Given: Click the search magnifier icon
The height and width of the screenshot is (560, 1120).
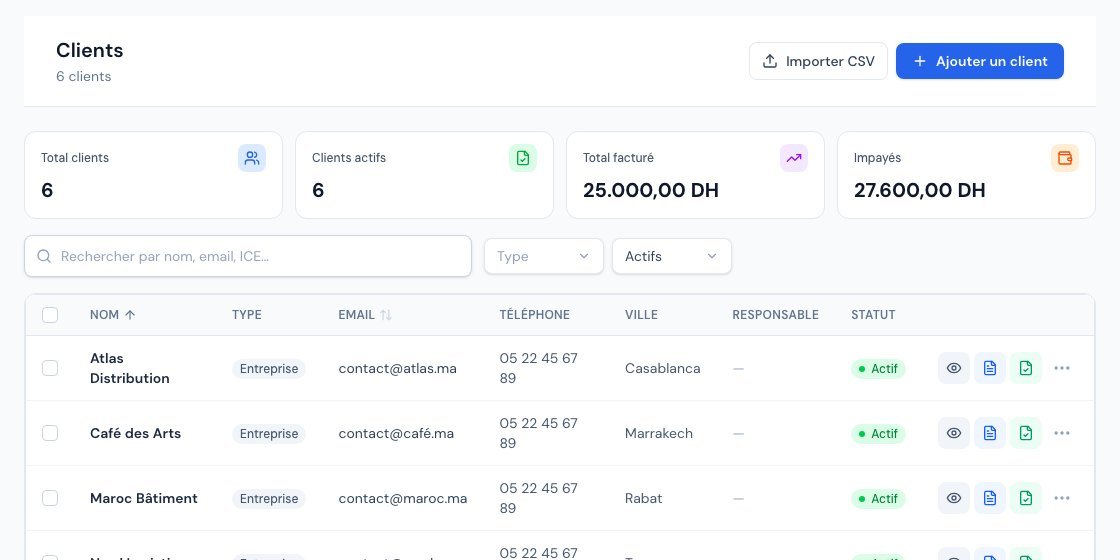Looking at the screenshot, I should click(44, 256).
